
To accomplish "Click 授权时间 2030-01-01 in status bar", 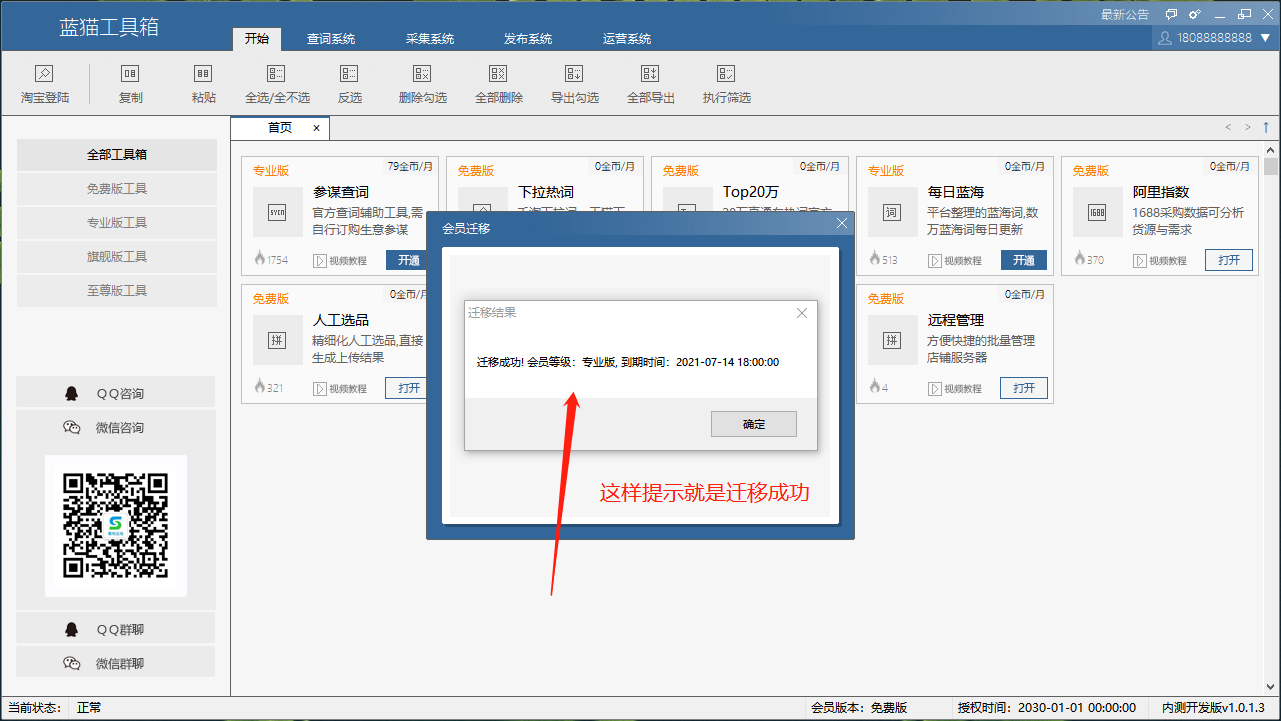I will (1047, 708).
